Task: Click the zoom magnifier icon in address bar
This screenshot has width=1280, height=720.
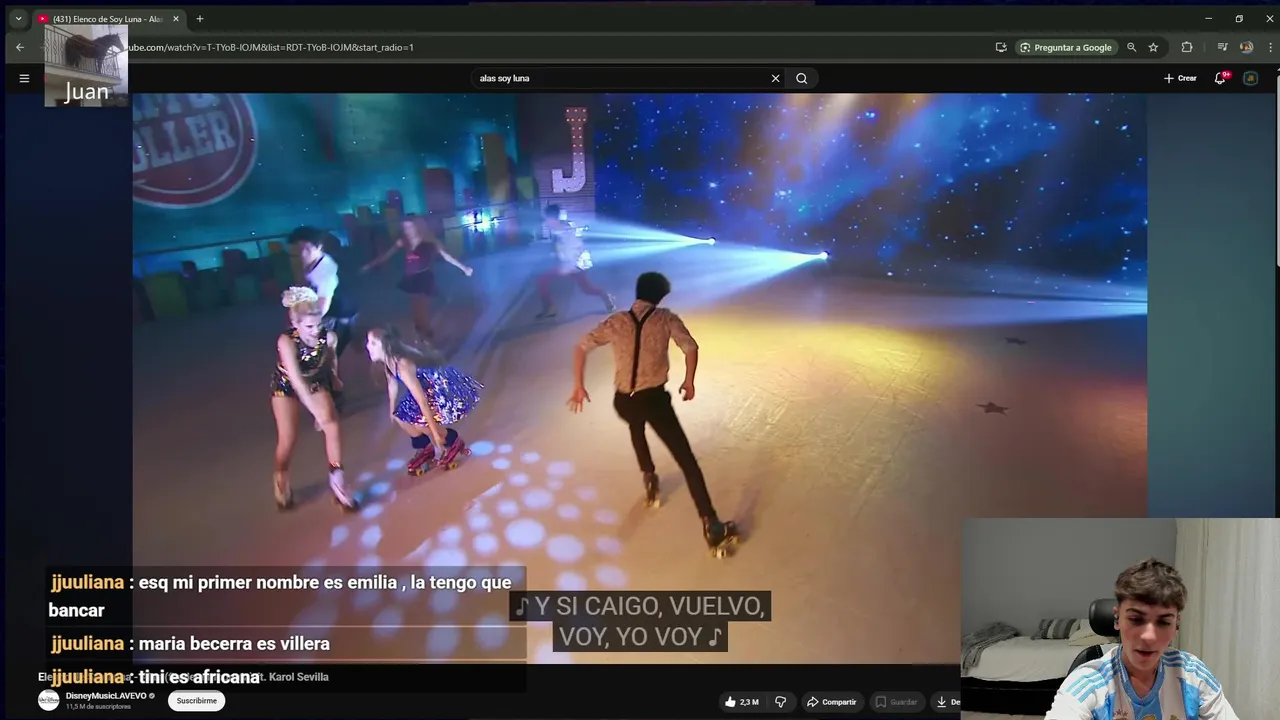Action: [x=1132, y=47]
